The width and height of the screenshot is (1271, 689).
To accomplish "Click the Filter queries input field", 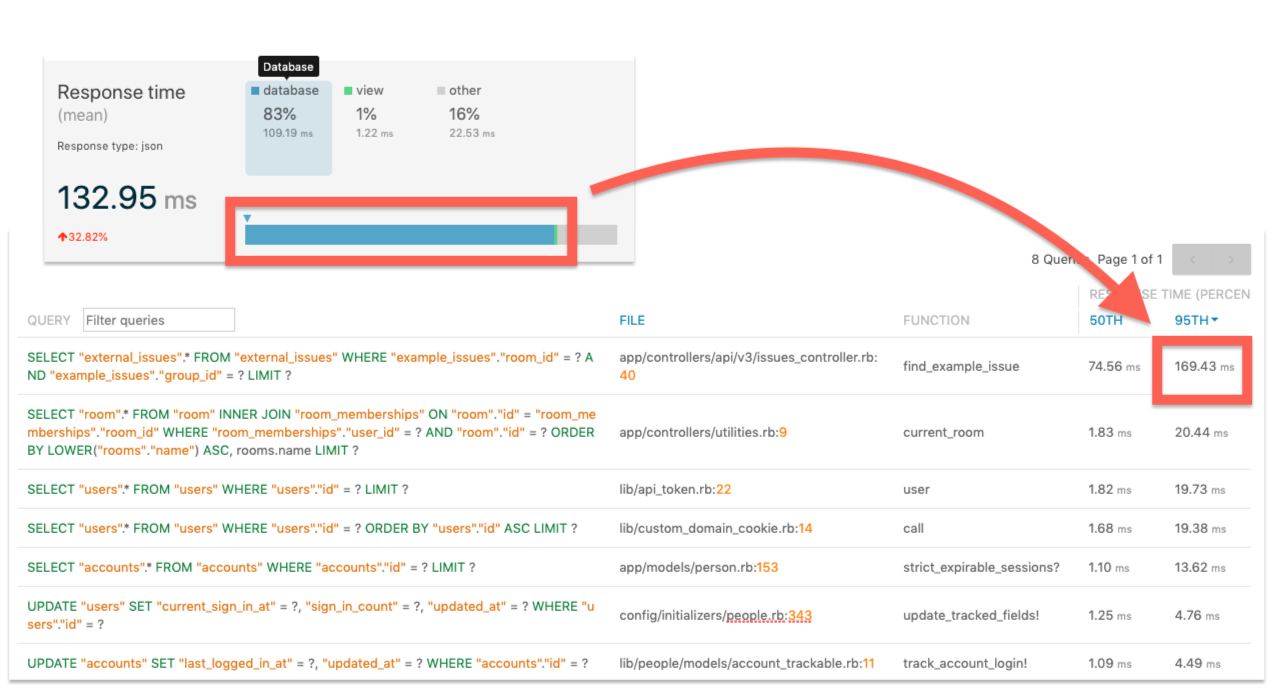I will tap(158, 320).
